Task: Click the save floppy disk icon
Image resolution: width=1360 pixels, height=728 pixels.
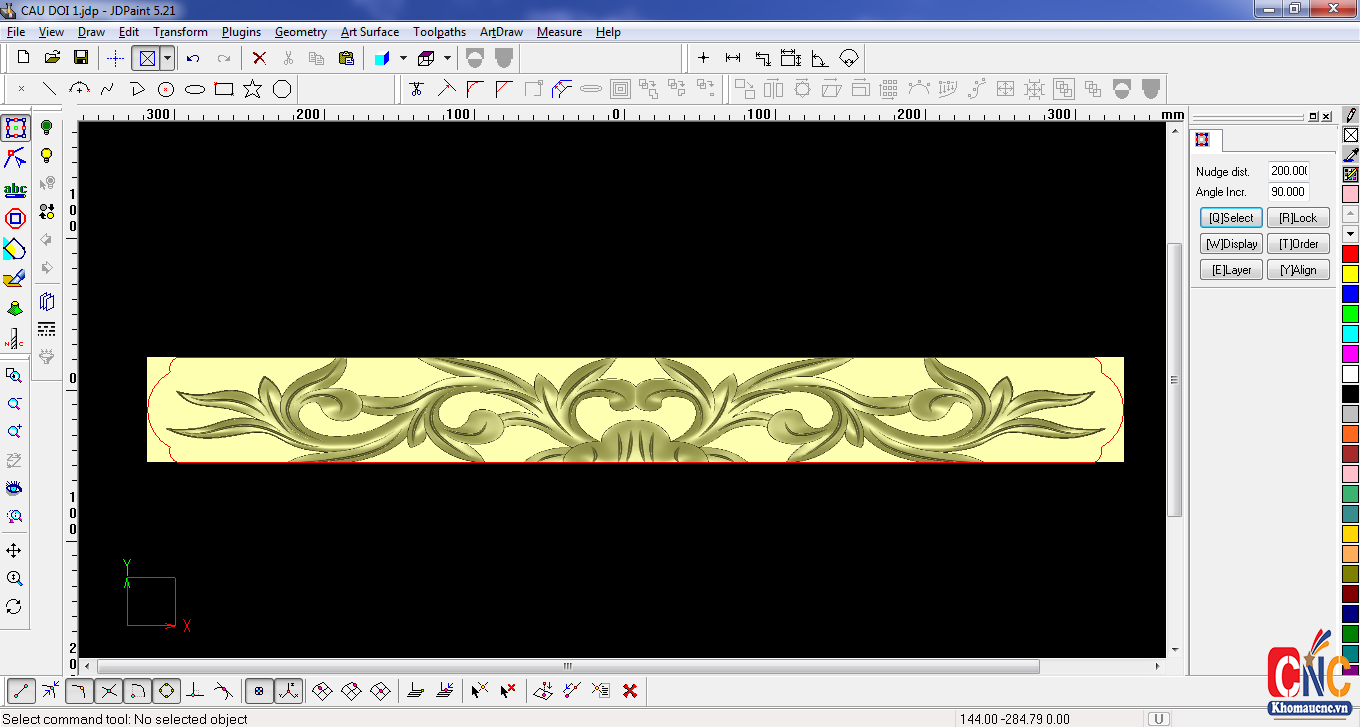Action: point(81,58)
